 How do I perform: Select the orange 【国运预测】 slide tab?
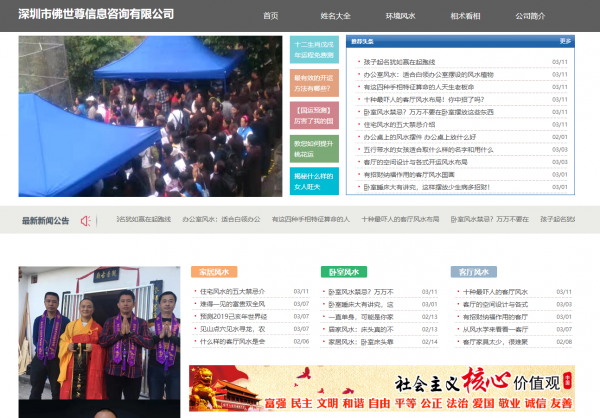tap(313, 115)
